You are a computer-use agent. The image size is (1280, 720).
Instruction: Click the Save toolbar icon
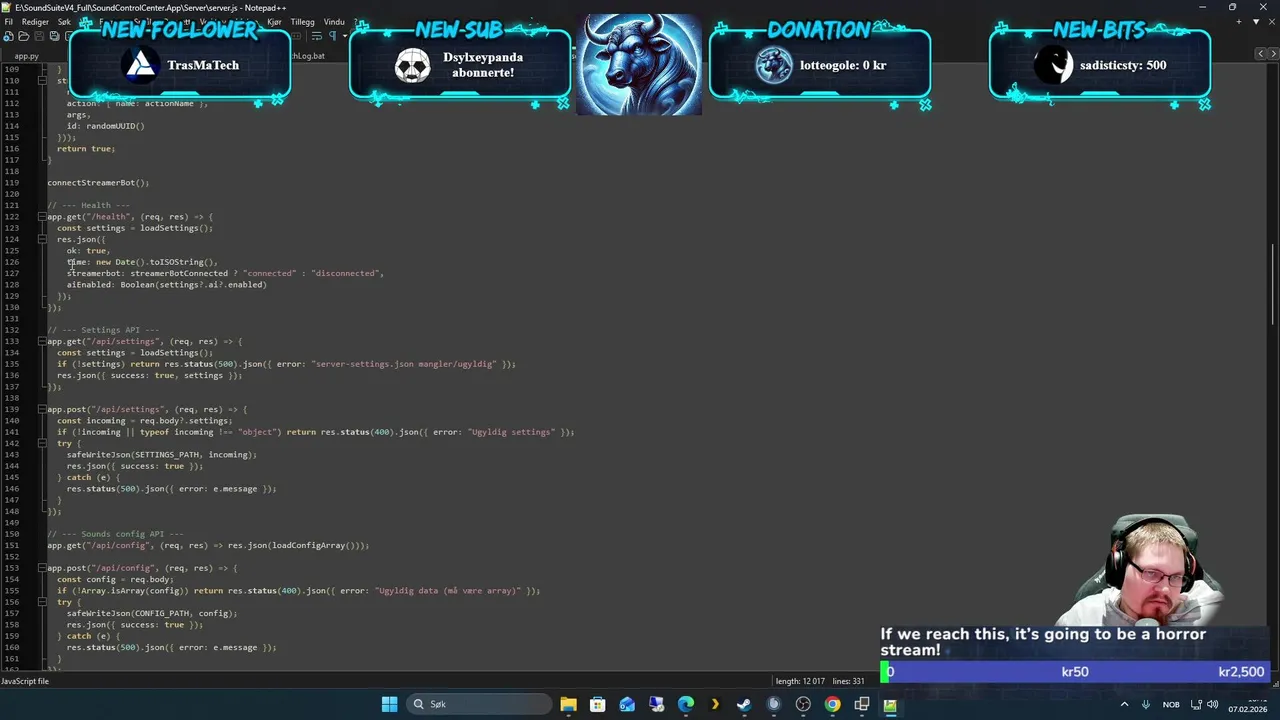tap(38, 36)
